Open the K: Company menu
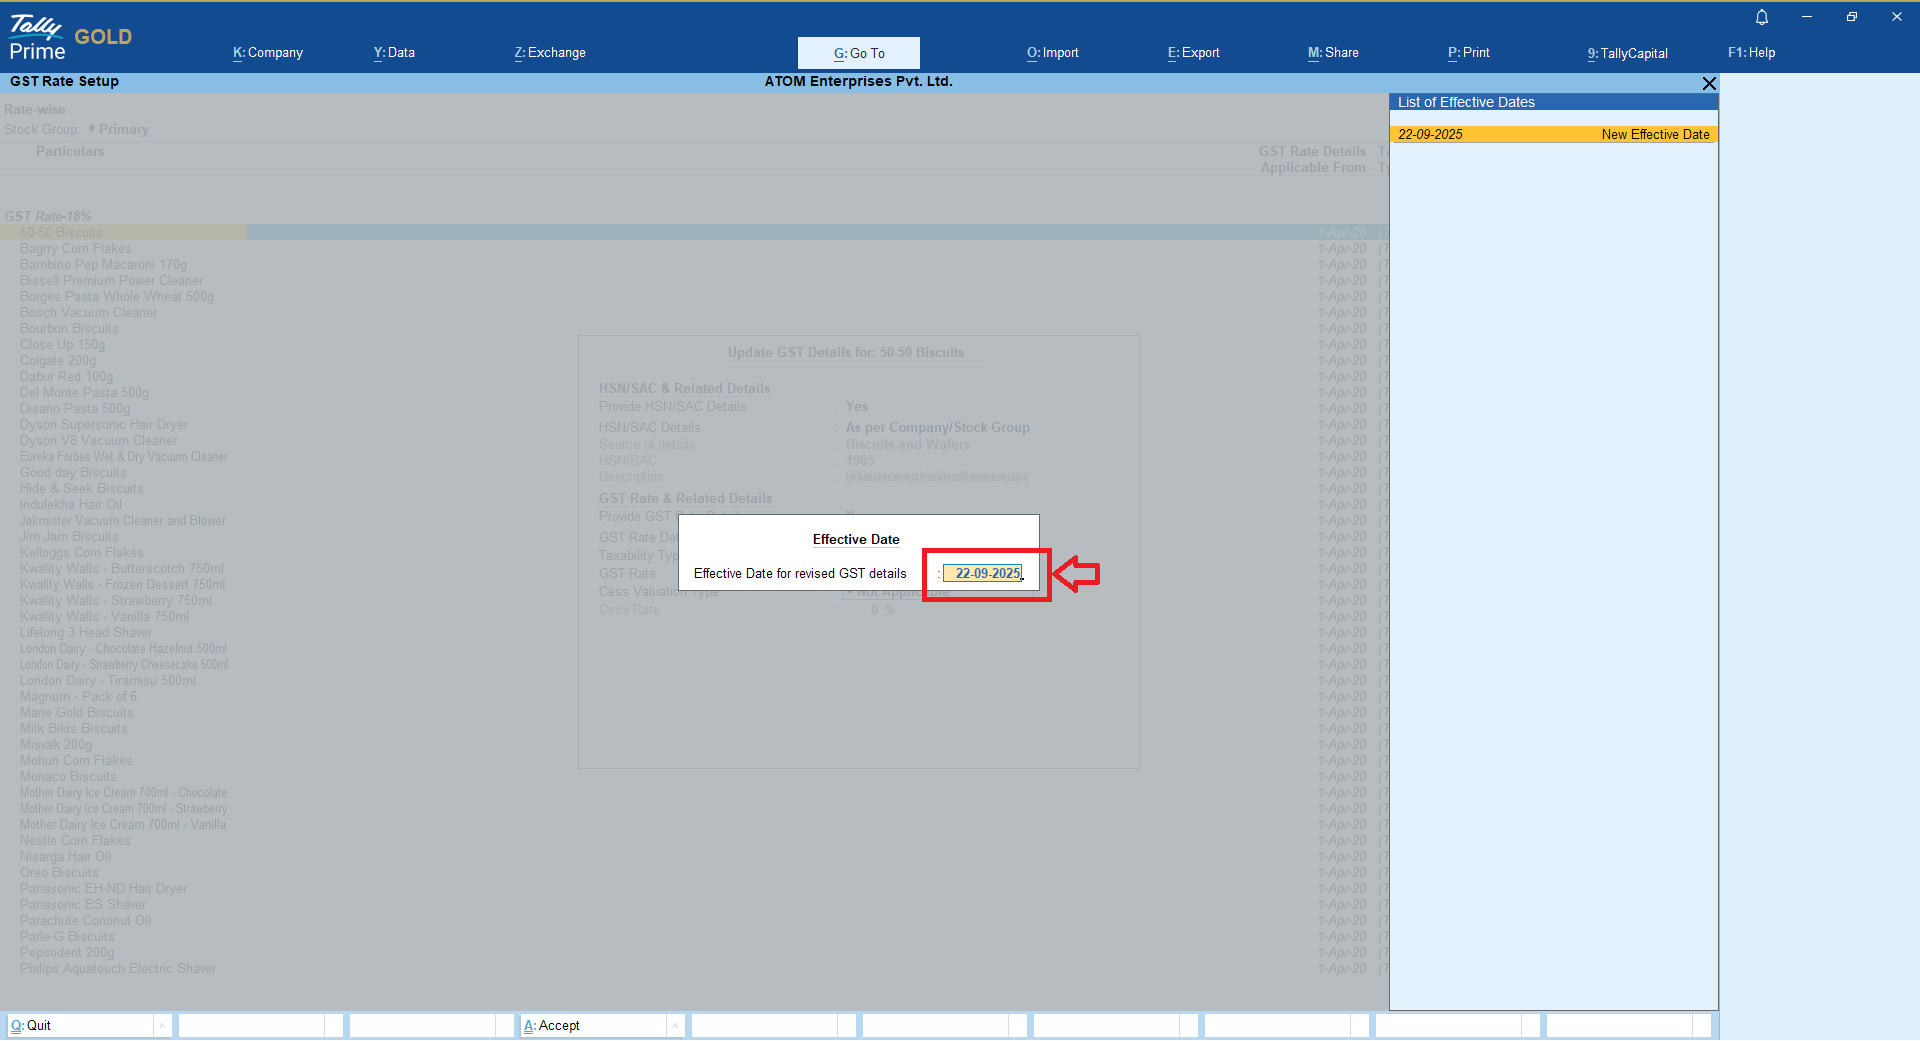The width and height of the screenshot is (1920, 1041). (x=268, y=53)
